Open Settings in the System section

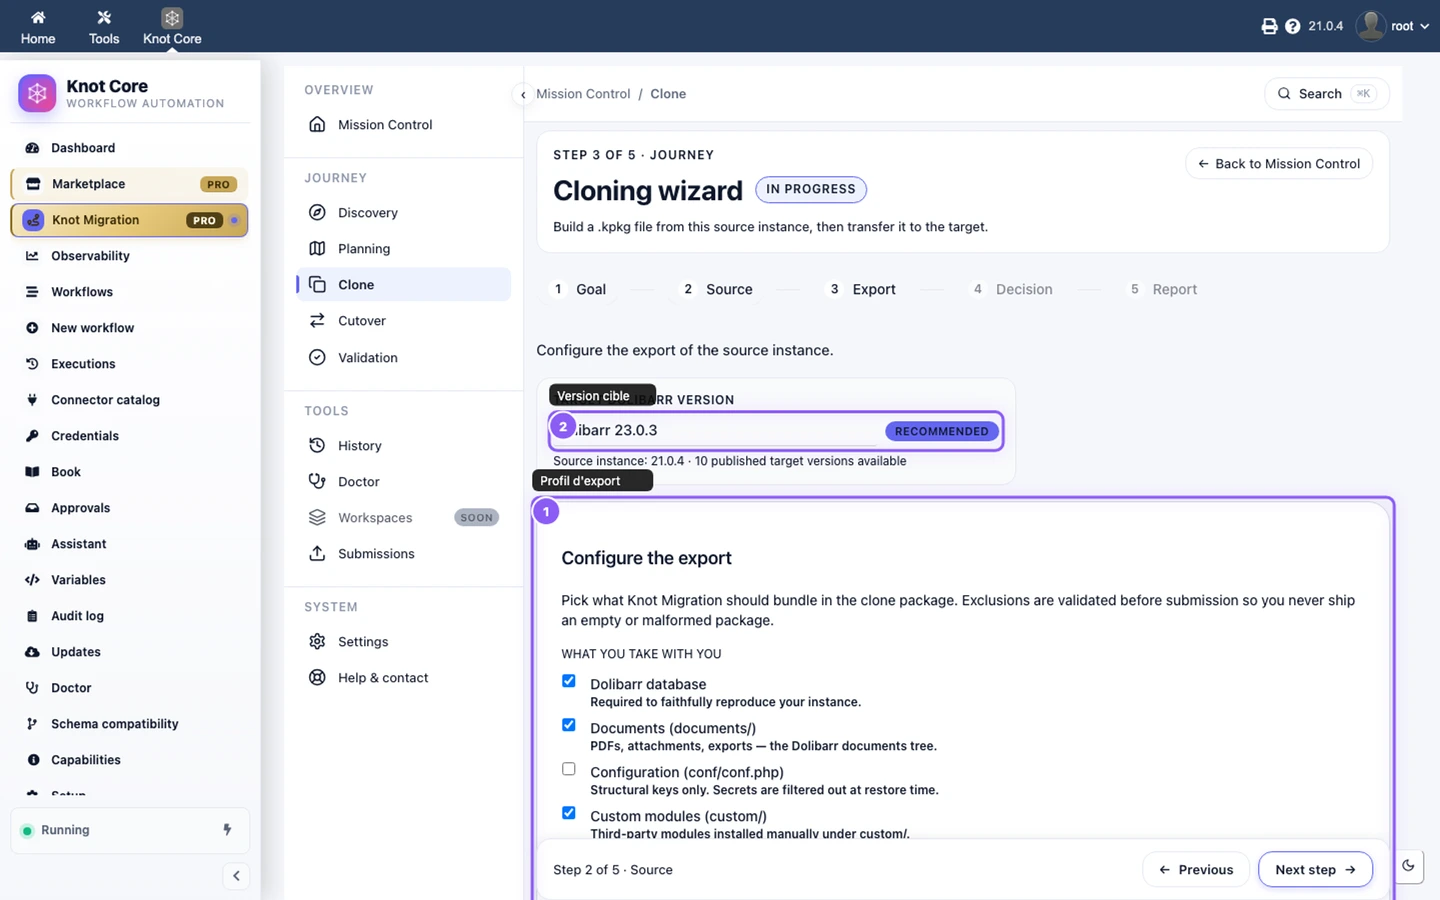[x=404, y=642]
